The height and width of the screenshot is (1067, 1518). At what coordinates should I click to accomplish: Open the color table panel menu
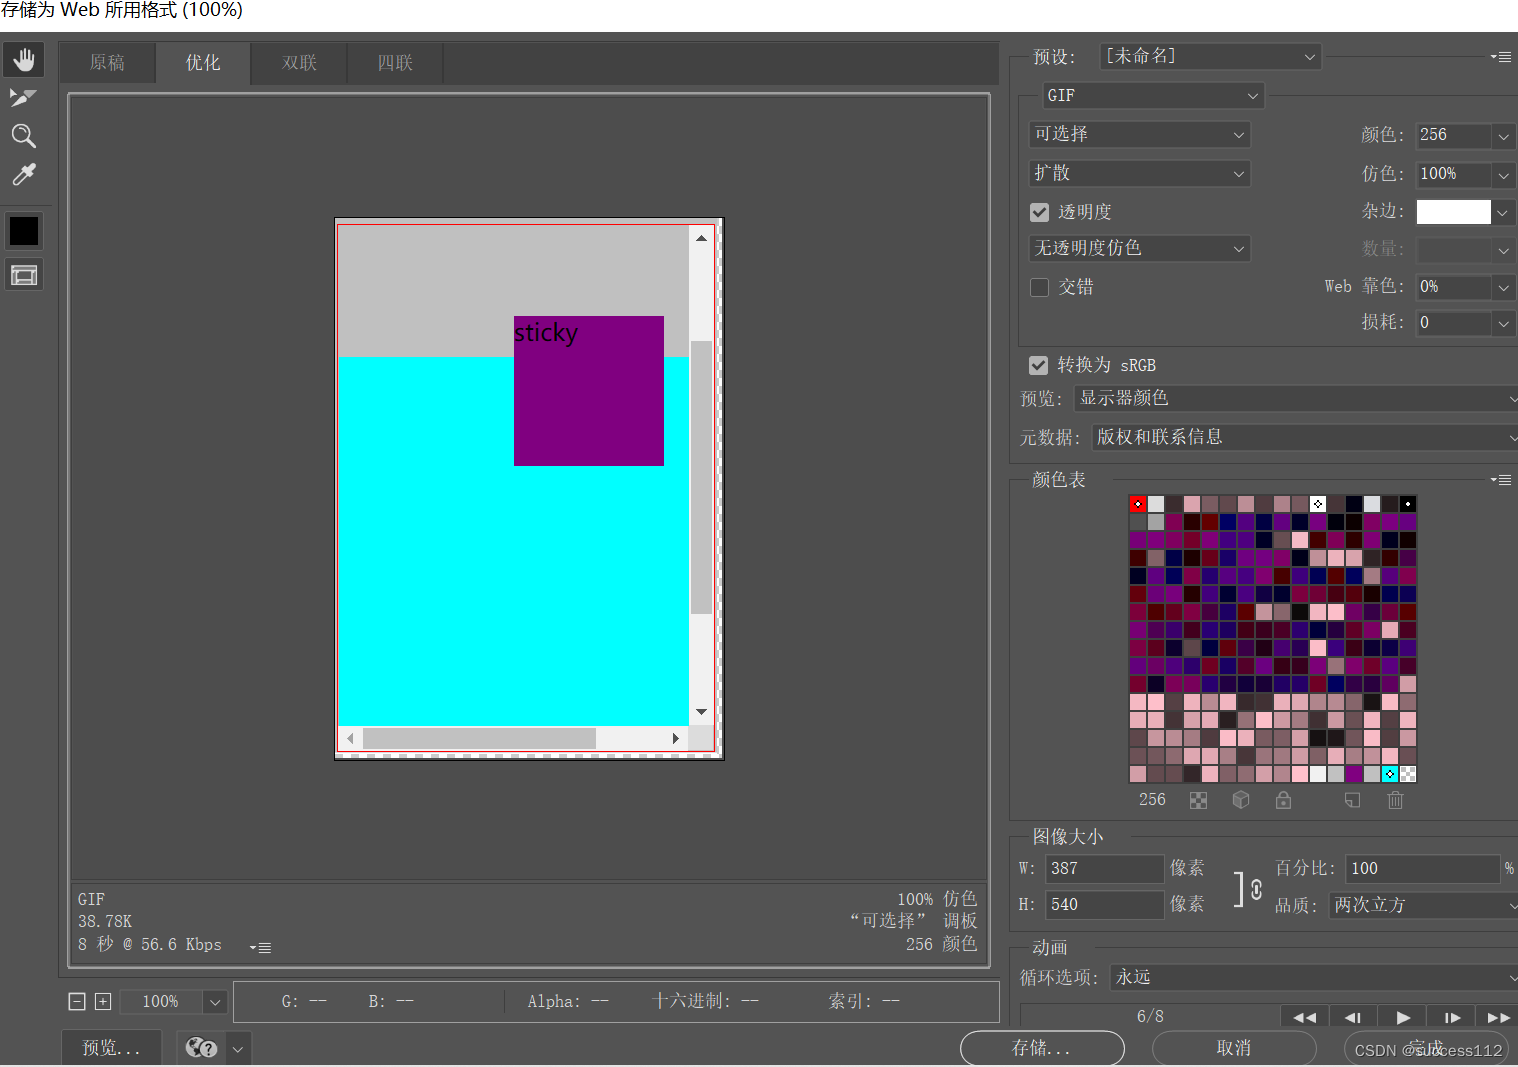click(x=1501, y=480)
